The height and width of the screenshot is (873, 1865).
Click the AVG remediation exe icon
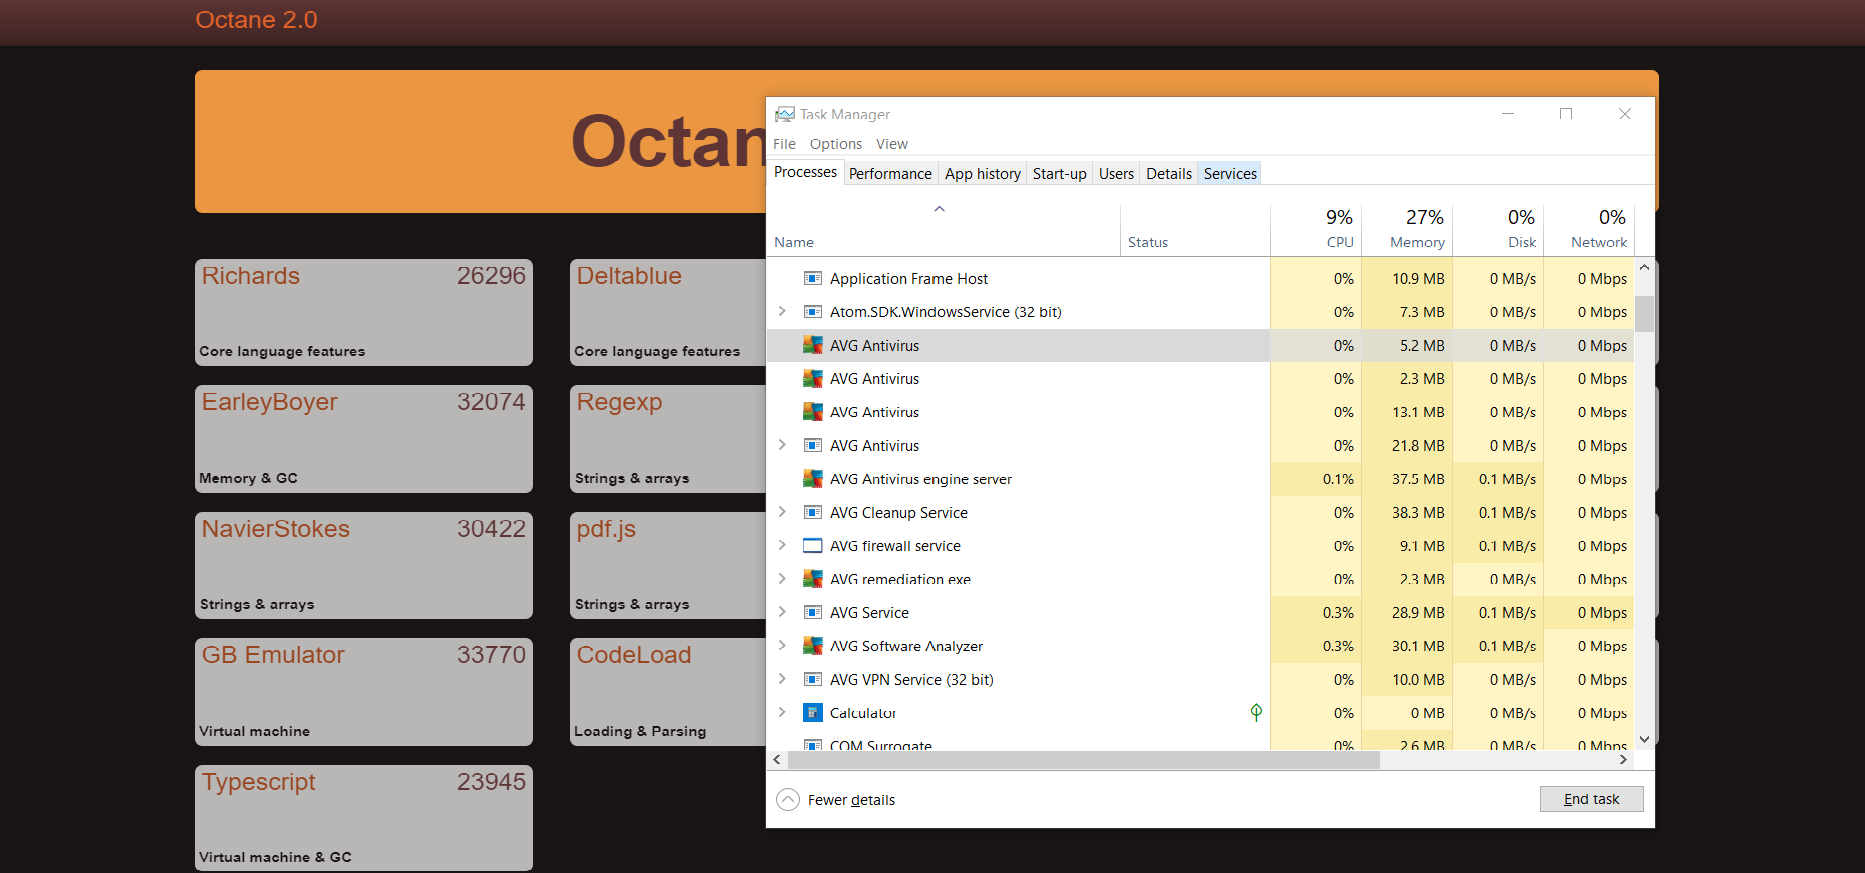tap(813, 579)
